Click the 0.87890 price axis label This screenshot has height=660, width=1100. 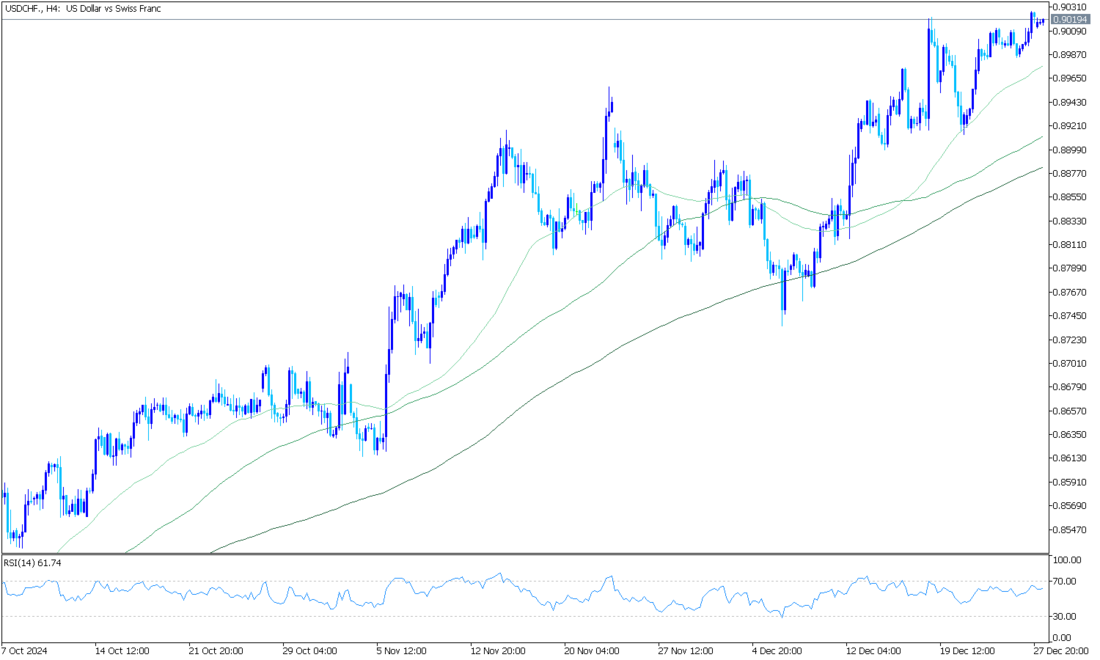[1069, 269]
